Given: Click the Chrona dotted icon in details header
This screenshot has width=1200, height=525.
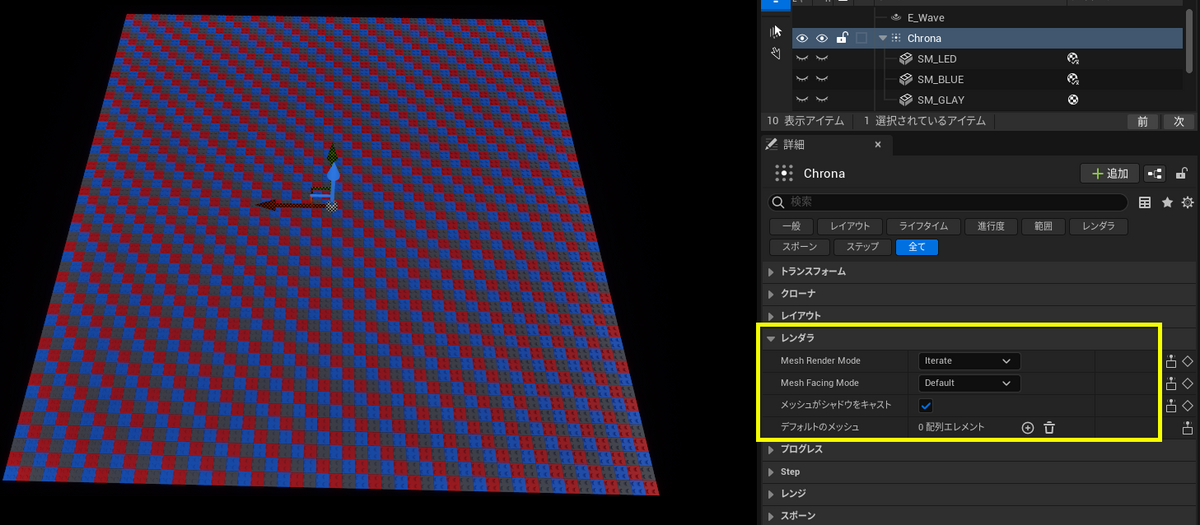Looking at the screenshot, I should point(784,173).
